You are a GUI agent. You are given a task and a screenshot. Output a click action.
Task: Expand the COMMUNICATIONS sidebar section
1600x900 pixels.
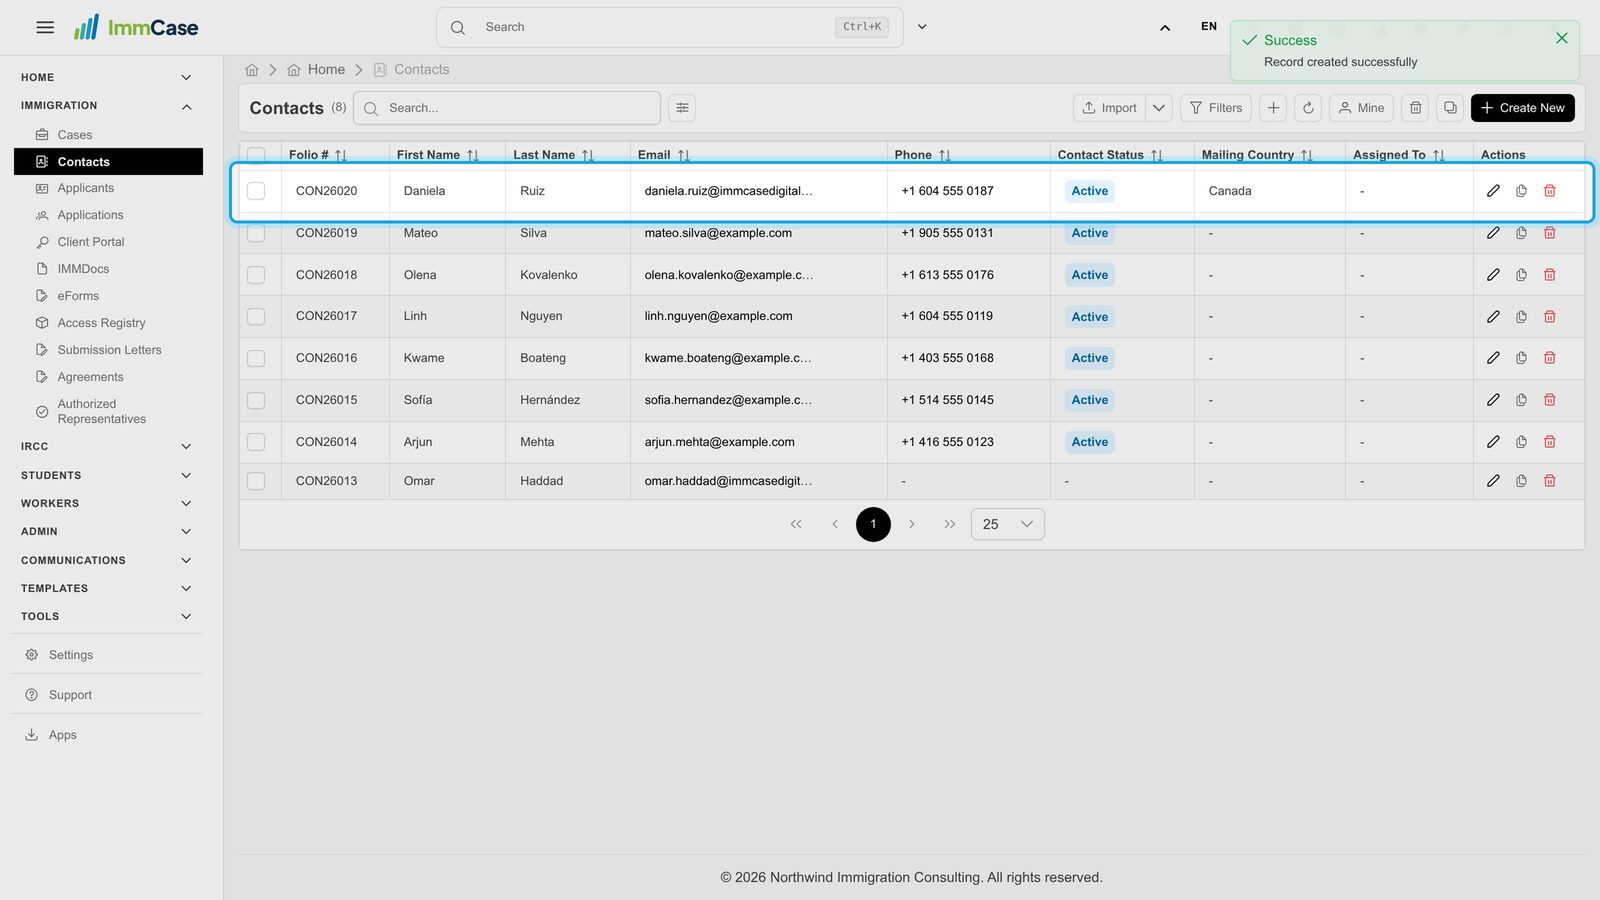pyautogui.click(x=107, y=561)
